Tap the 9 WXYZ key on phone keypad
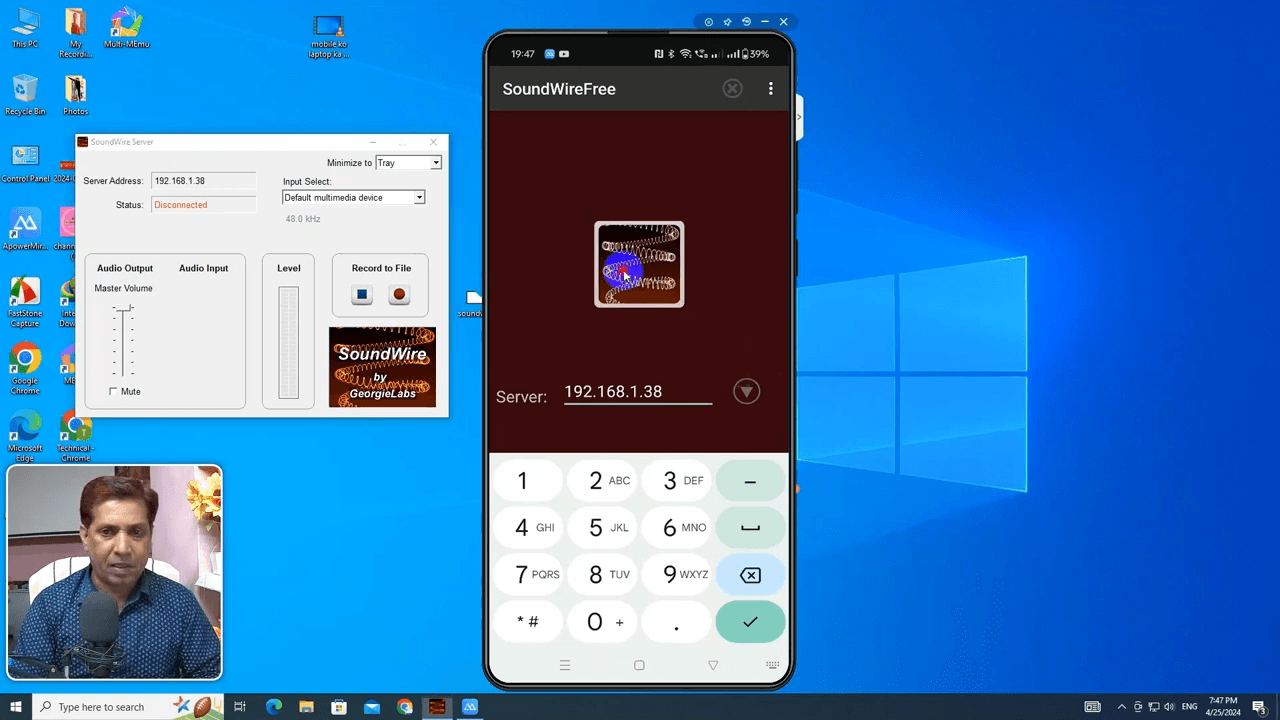The height and width of the screenshot is (720, 1280). point(676,575)
